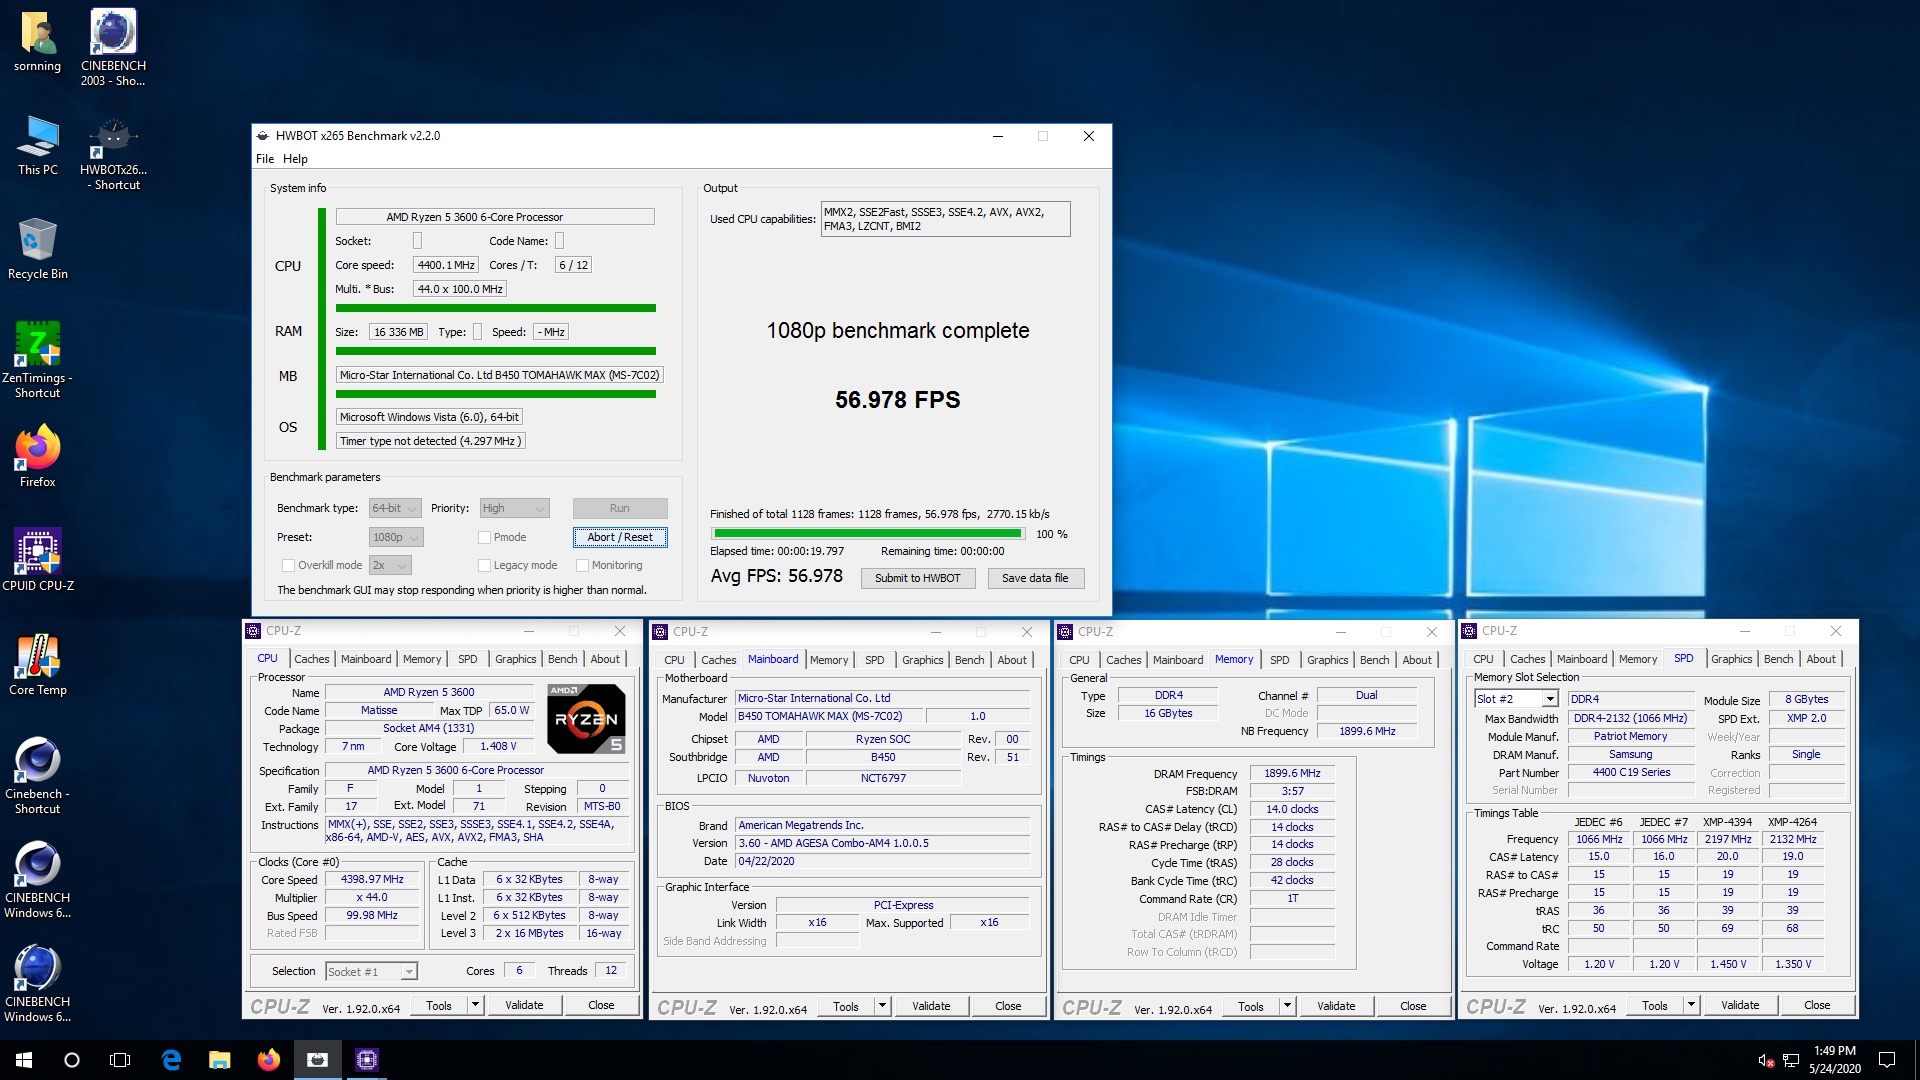Click the Run button in HWBOT
The height and width of the screenshot is (1080, 1920).
[620, 508]
